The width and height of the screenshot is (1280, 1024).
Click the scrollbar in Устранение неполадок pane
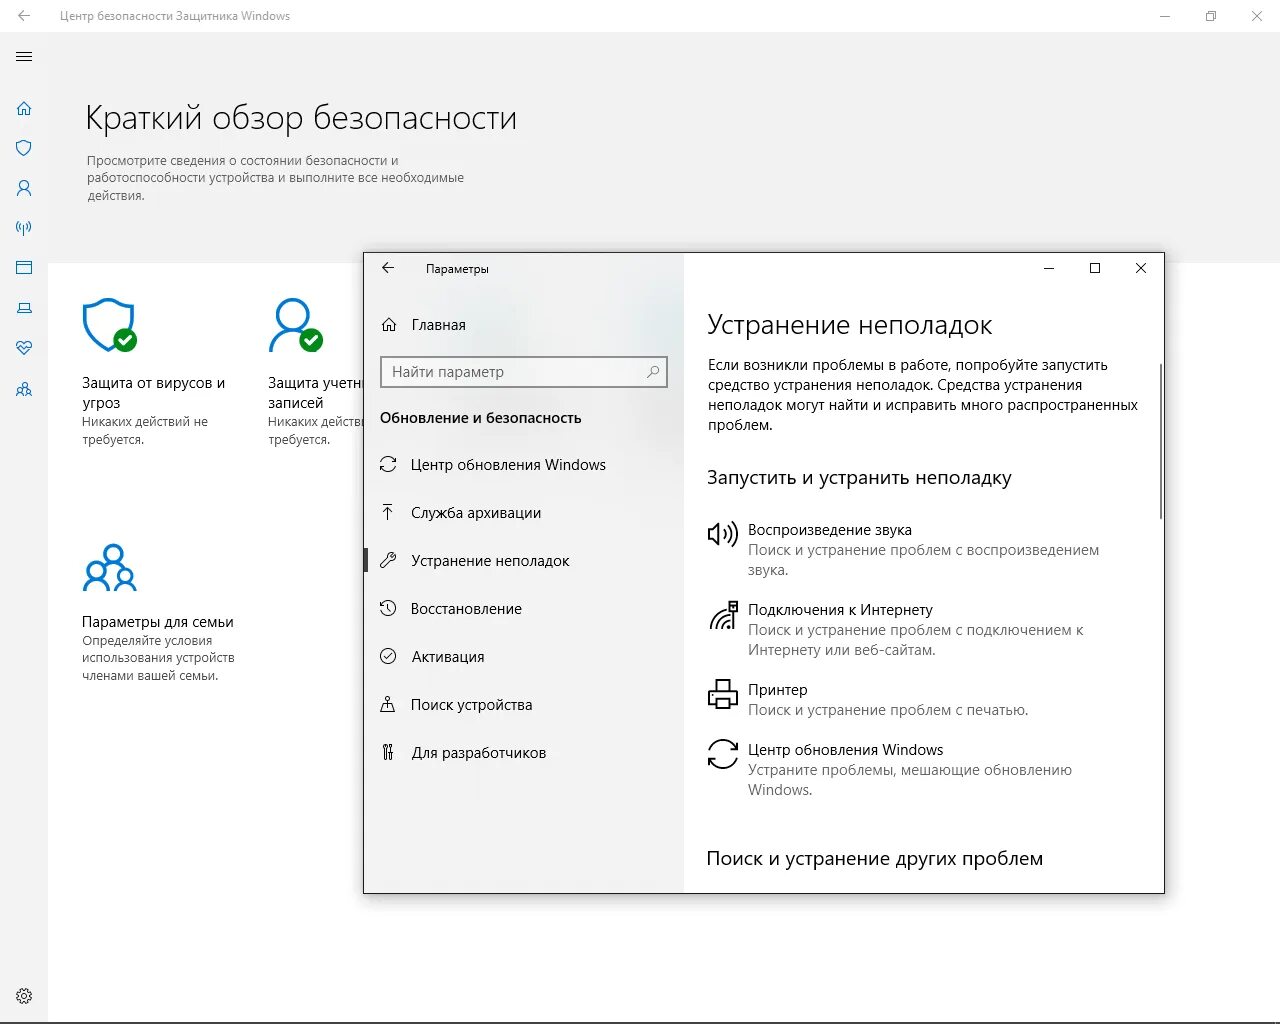coord(1160,441)
